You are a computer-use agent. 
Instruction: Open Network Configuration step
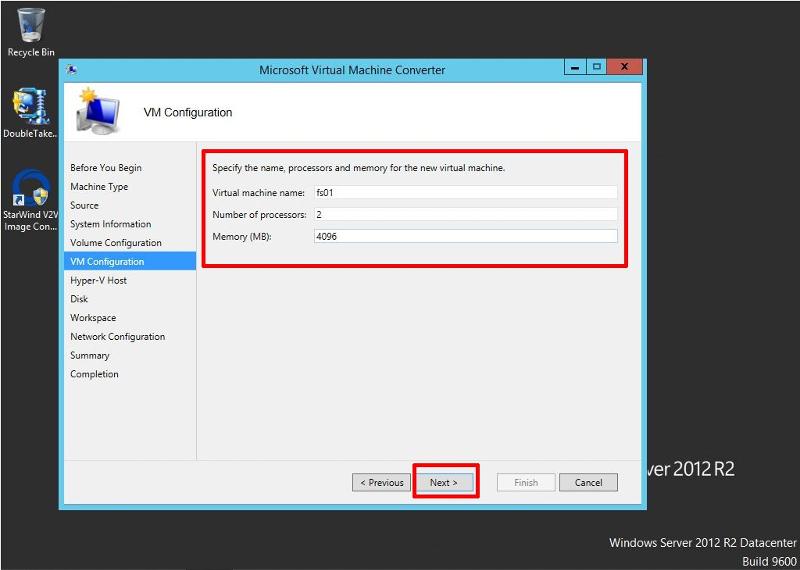pyautogui.click(x=118, y=337)
